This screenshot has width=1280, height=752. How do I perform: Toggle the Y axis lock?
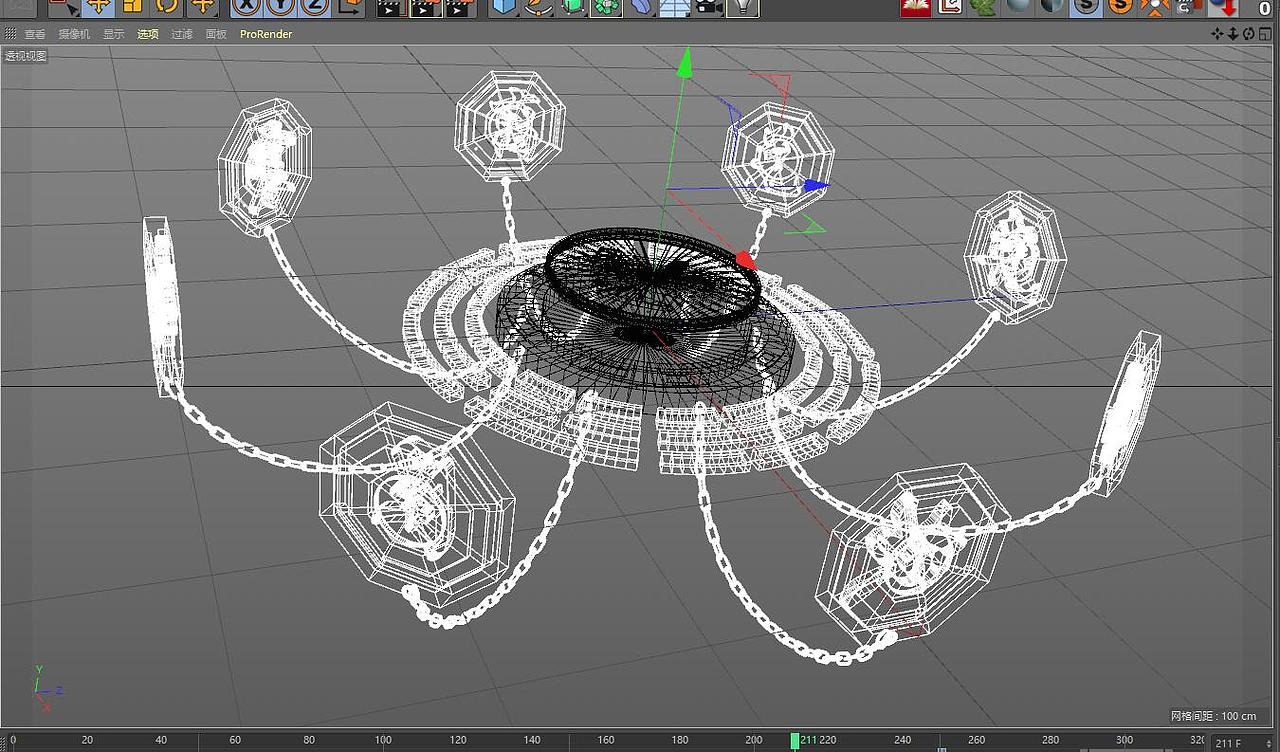pos(281,8)
